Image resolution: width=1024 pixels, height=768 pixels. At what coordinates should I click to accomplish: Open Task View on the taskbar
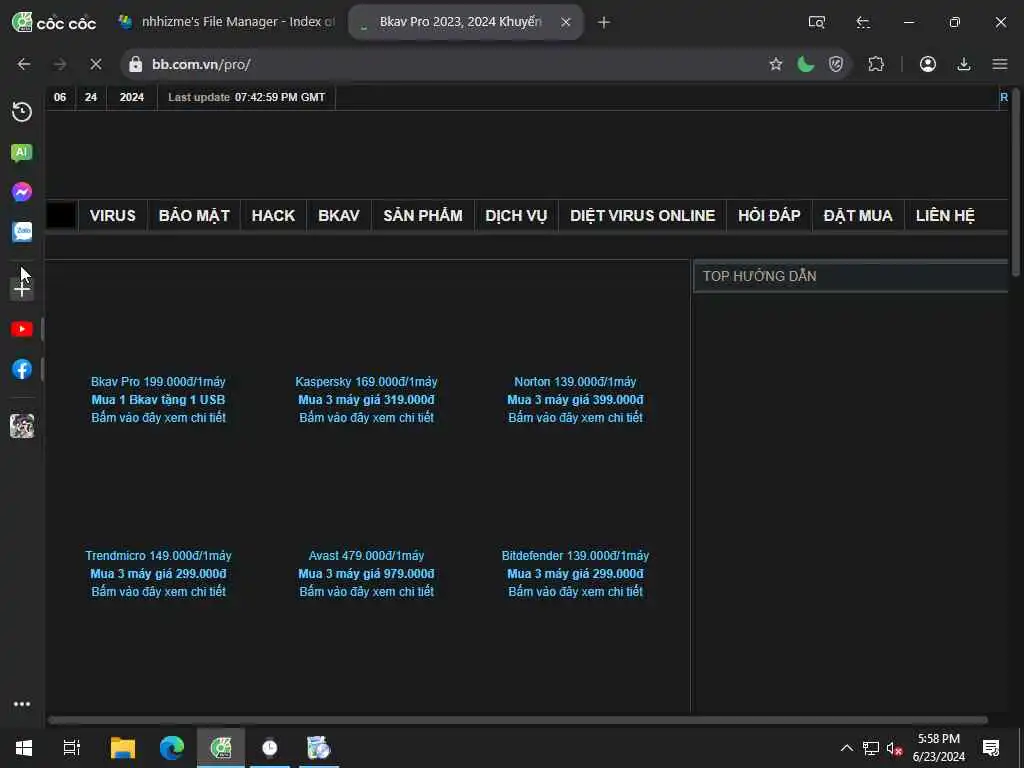tap(71, 748)
